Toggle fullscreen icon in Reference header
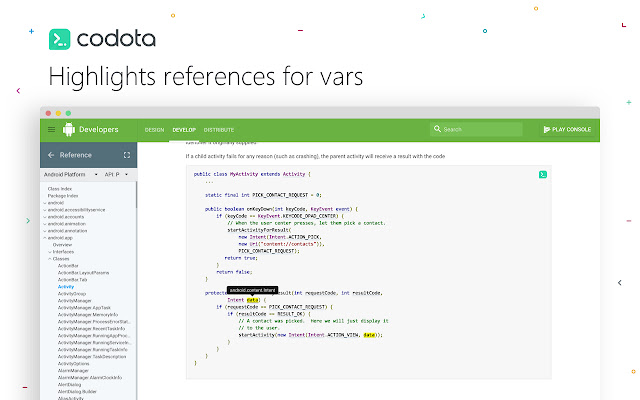Screen dimensions: 640x400 pos(127,155)
